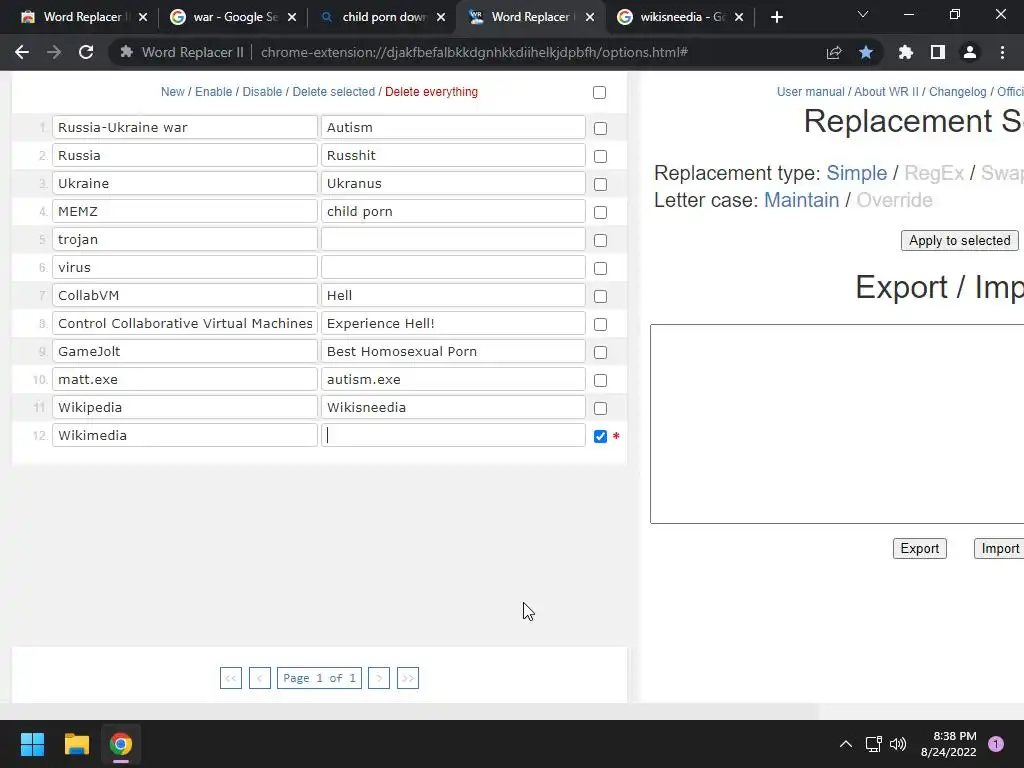Open the 'User manual' link
Screen dimensions: 1024x768
810,92
